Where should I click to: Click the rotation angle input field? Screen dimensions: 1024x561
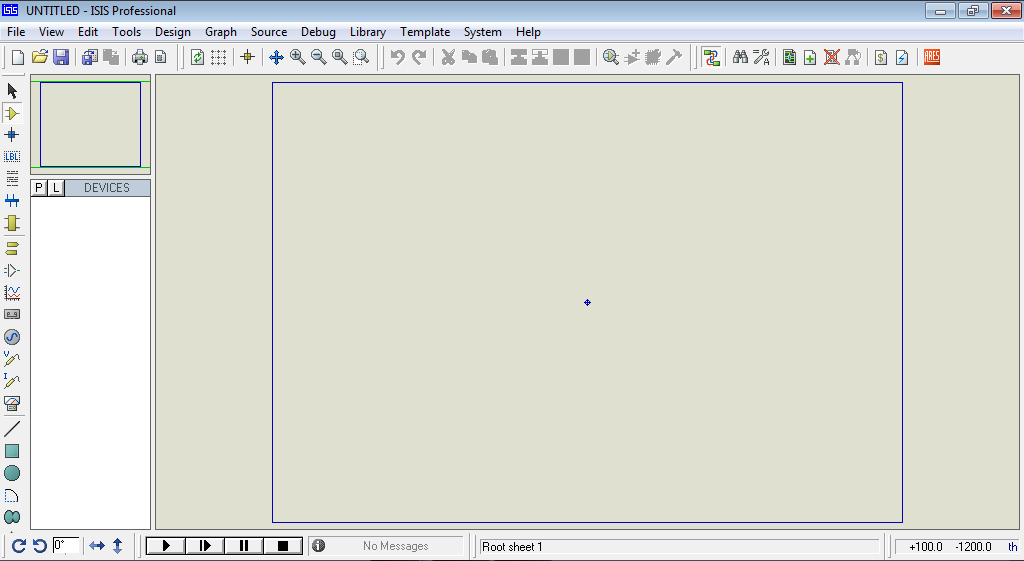(x=66, y=545)
